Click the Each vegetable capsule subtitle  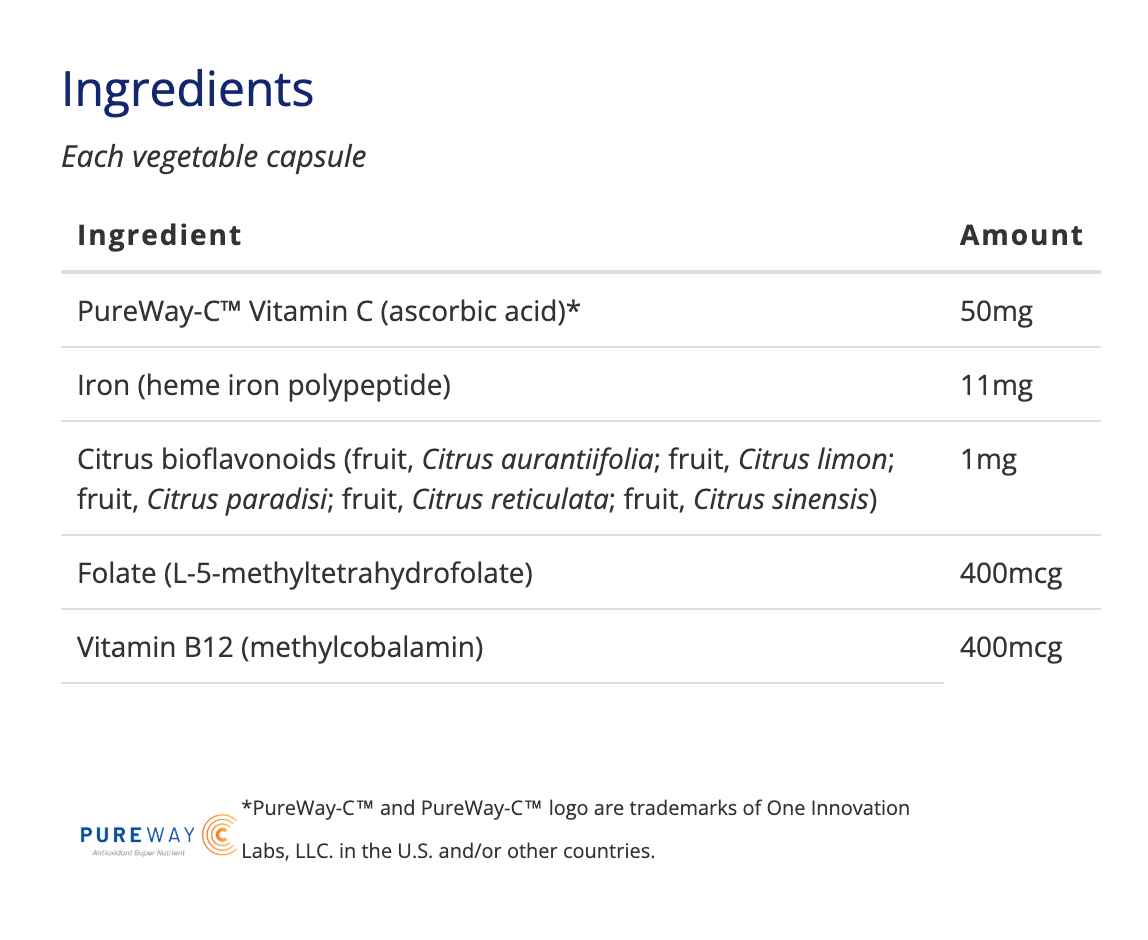pos(214,157)
